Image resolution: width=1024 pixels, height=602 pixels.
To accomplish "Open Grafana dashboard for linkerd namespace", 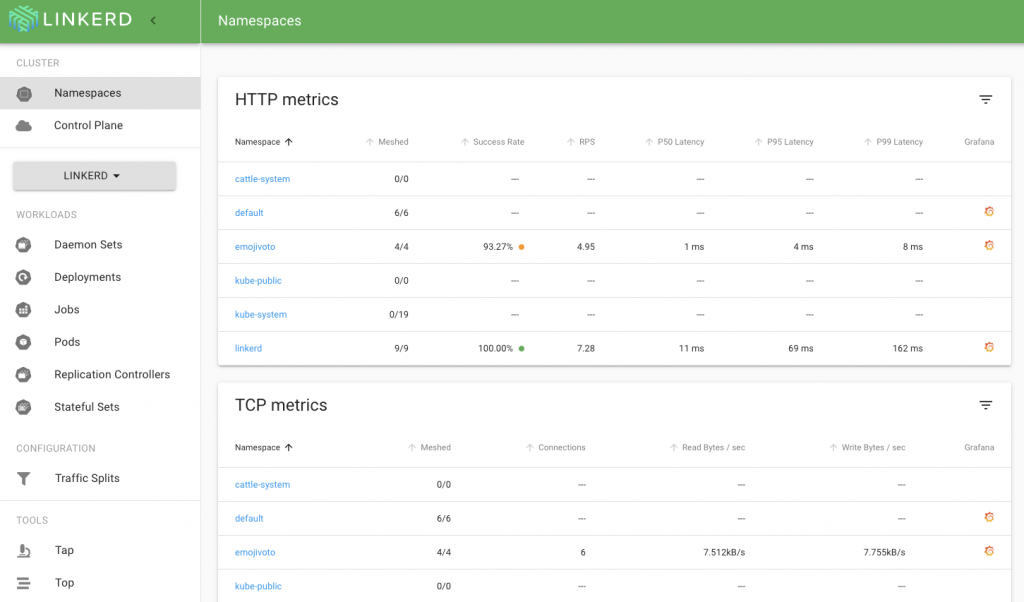I will click(x=989, y=348).
